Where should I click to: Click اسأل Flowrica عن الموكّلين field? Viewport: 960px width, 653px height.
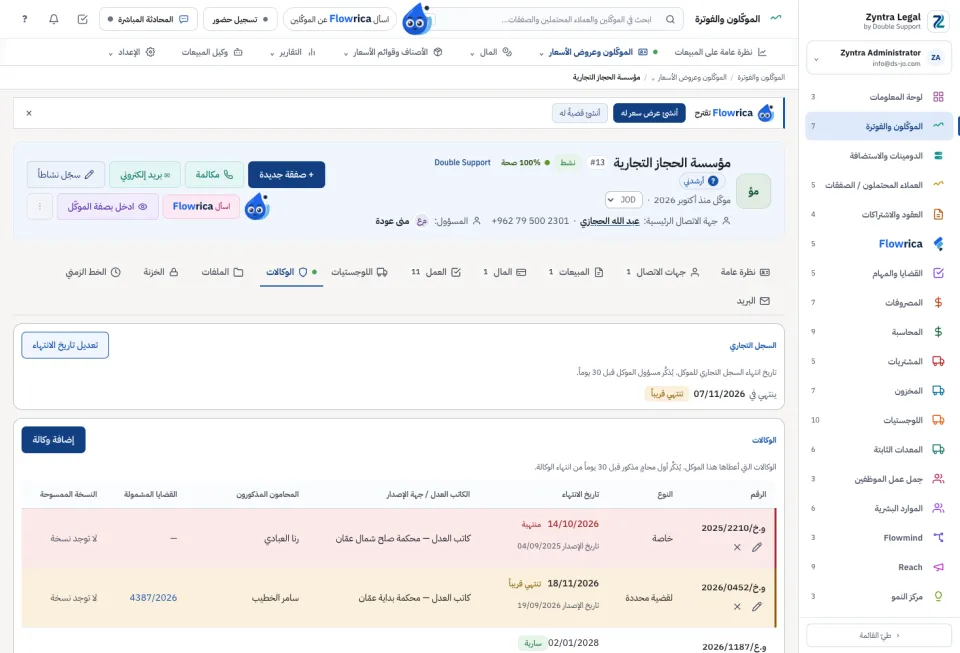click(339, 20)
